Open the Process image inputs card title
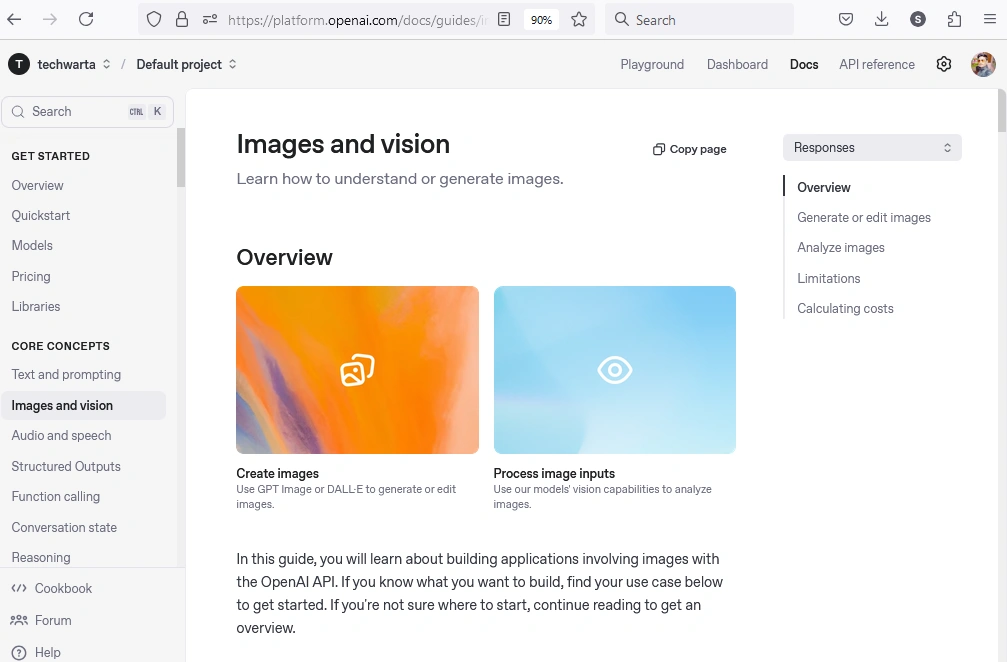The image size is (1007, 662). [x=554, y=473]
